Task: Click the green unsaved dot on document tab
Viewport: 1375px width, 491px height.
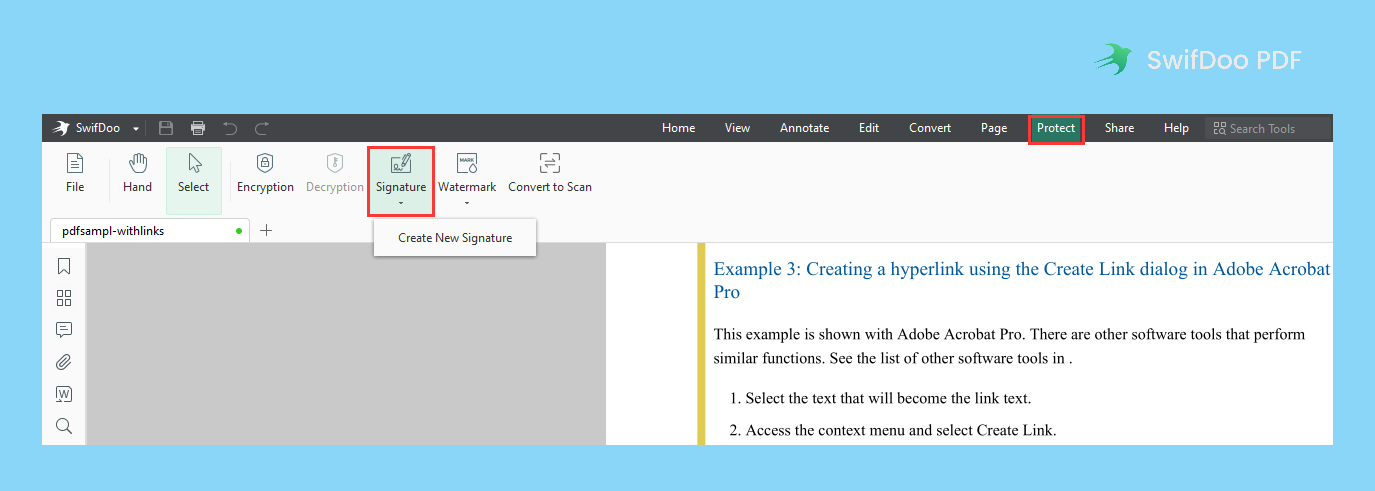Action: click(239, 231)
